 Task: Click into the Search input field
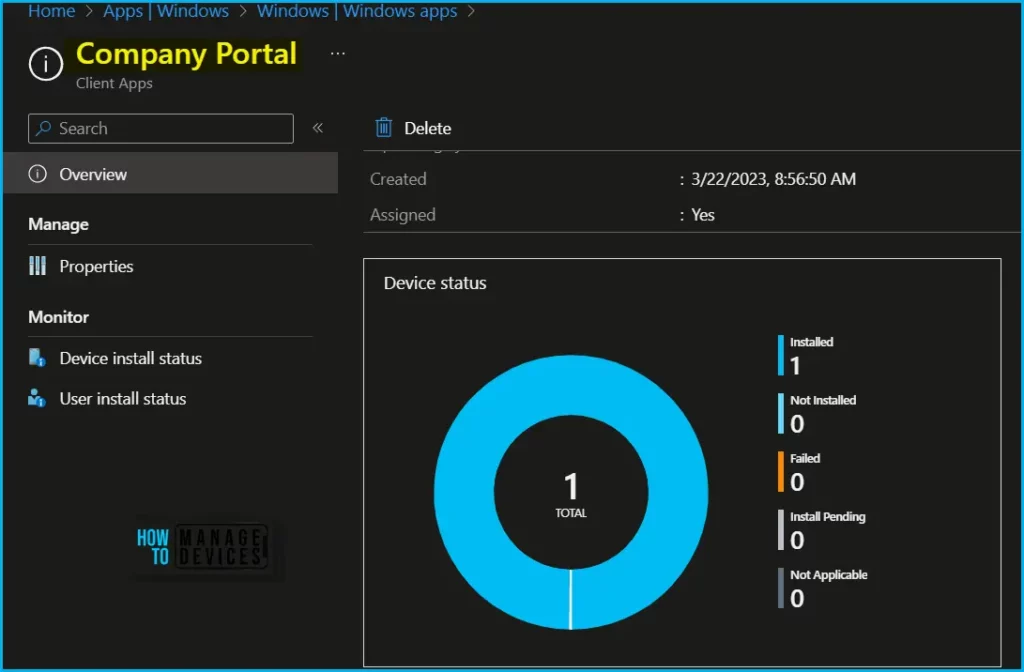161,128
